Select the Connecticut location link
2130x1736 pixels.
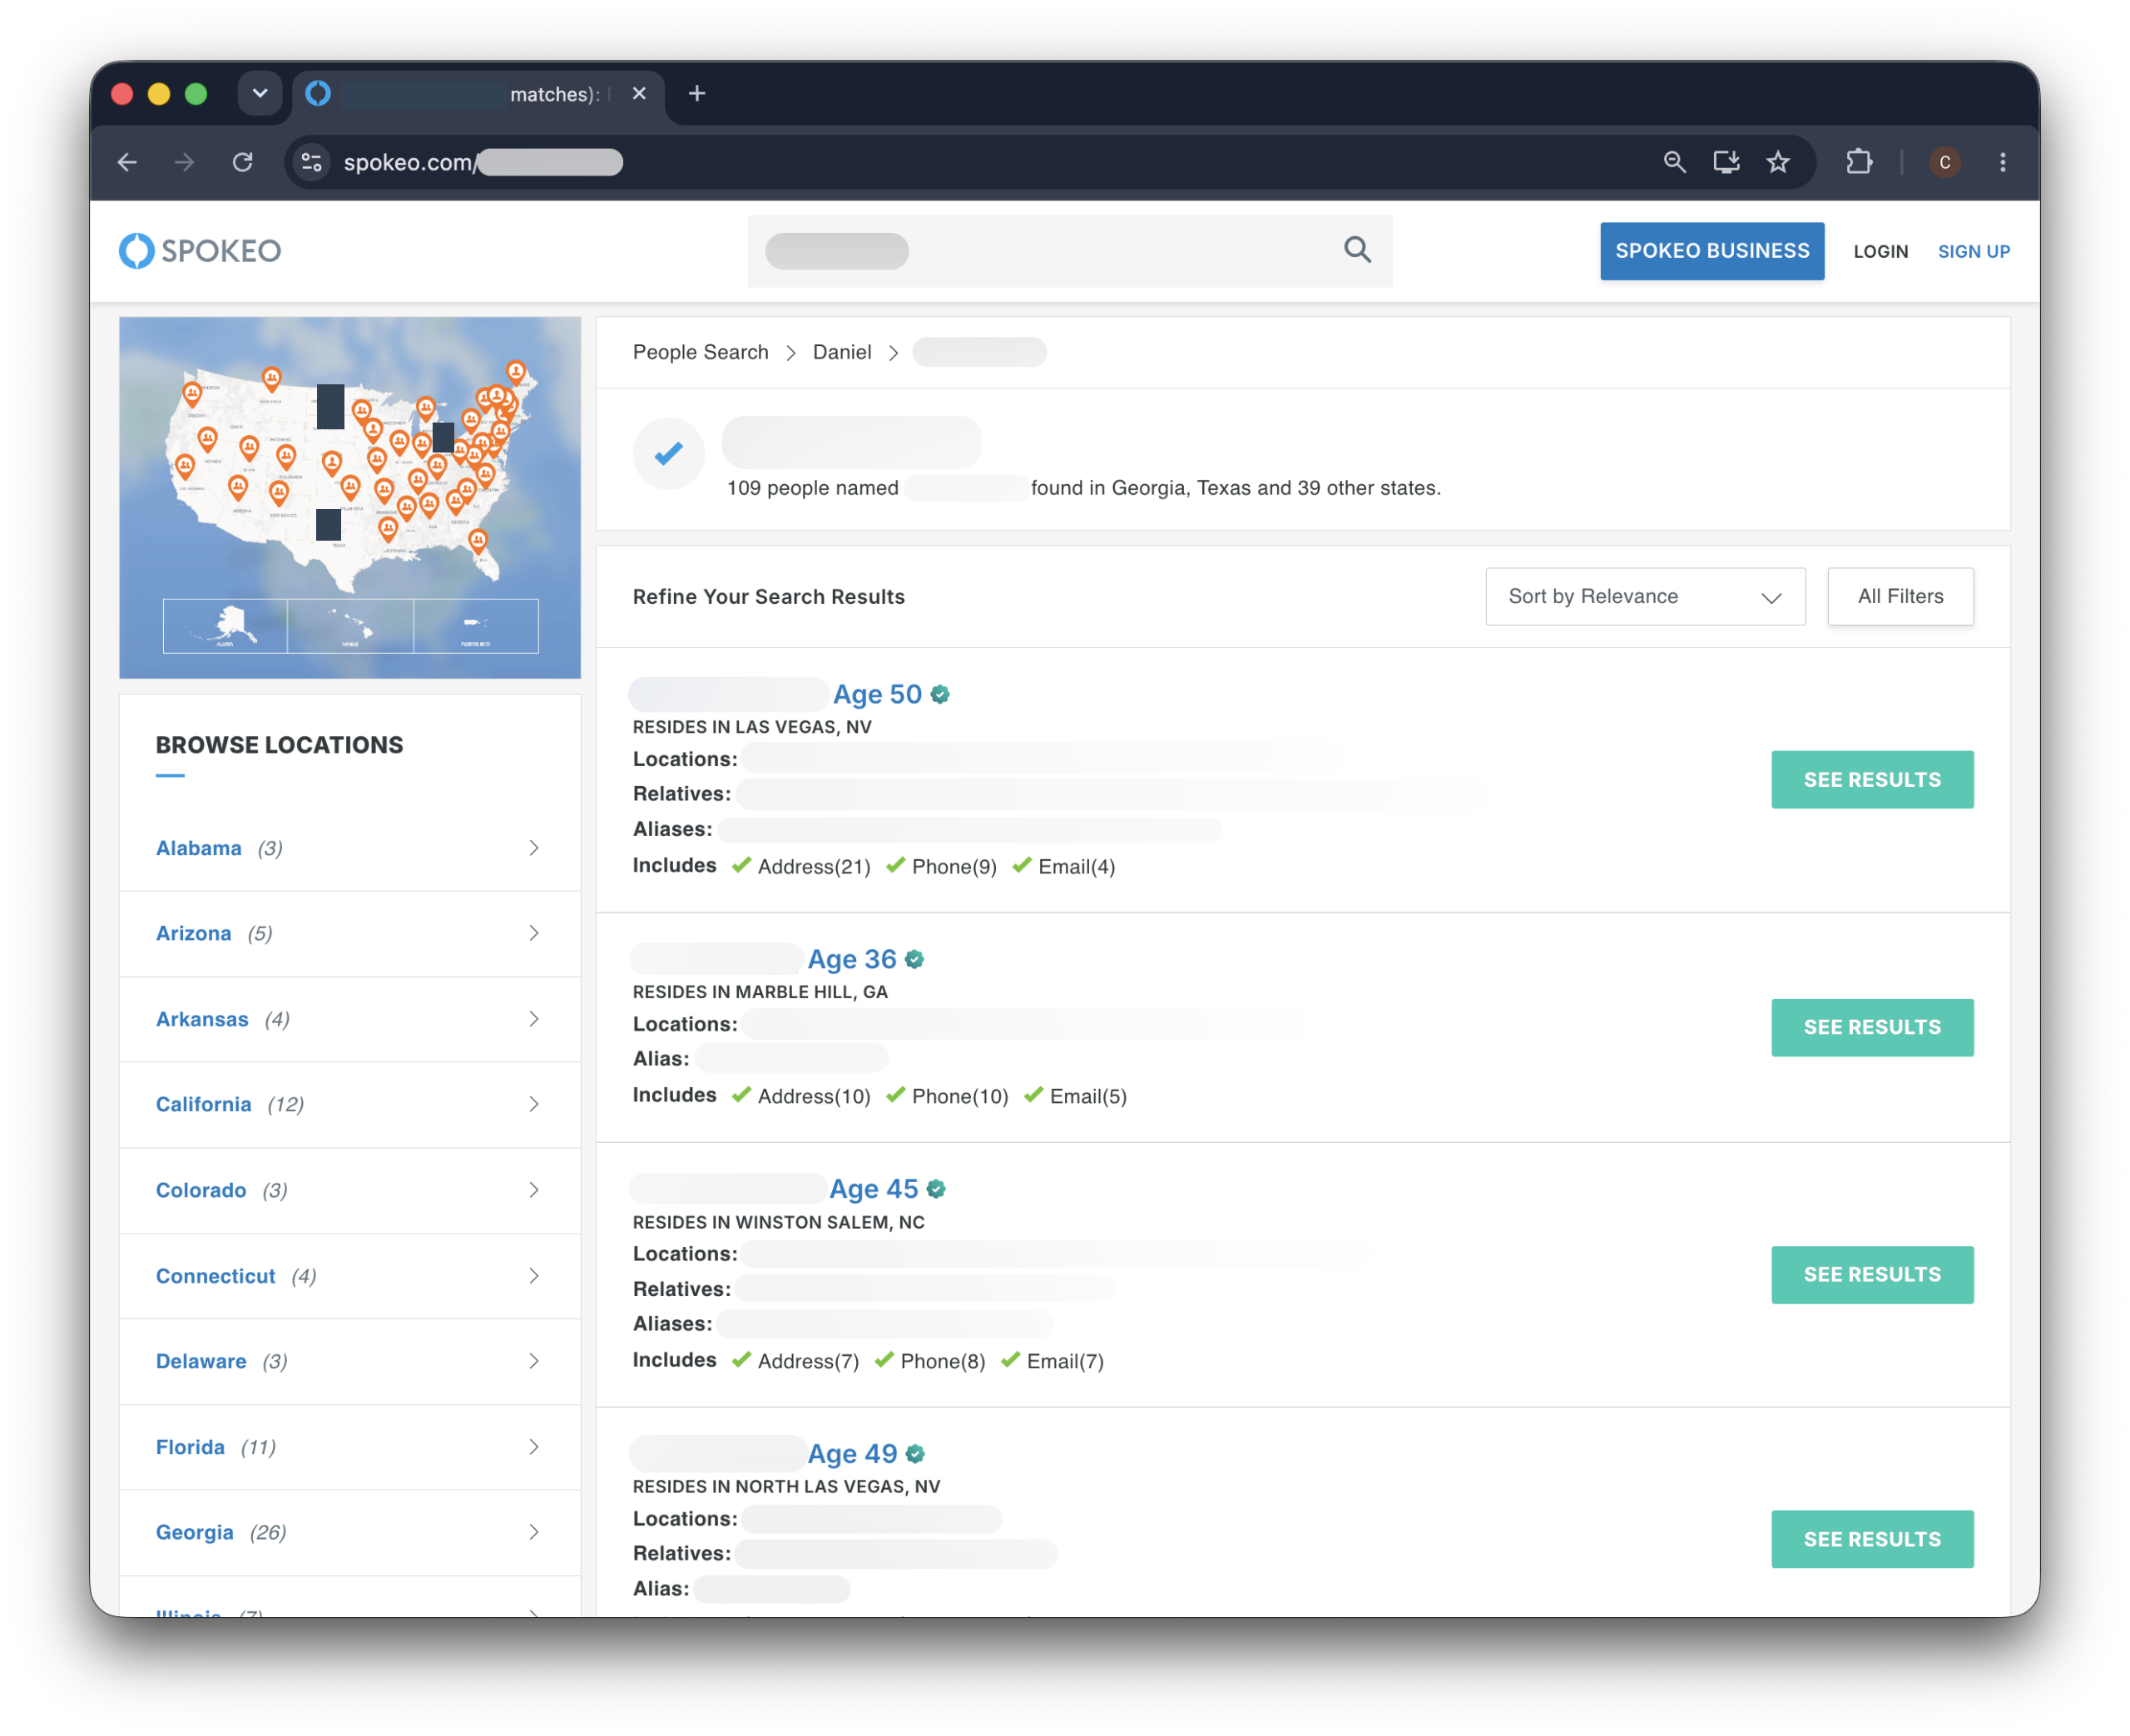coord(215,1276)
